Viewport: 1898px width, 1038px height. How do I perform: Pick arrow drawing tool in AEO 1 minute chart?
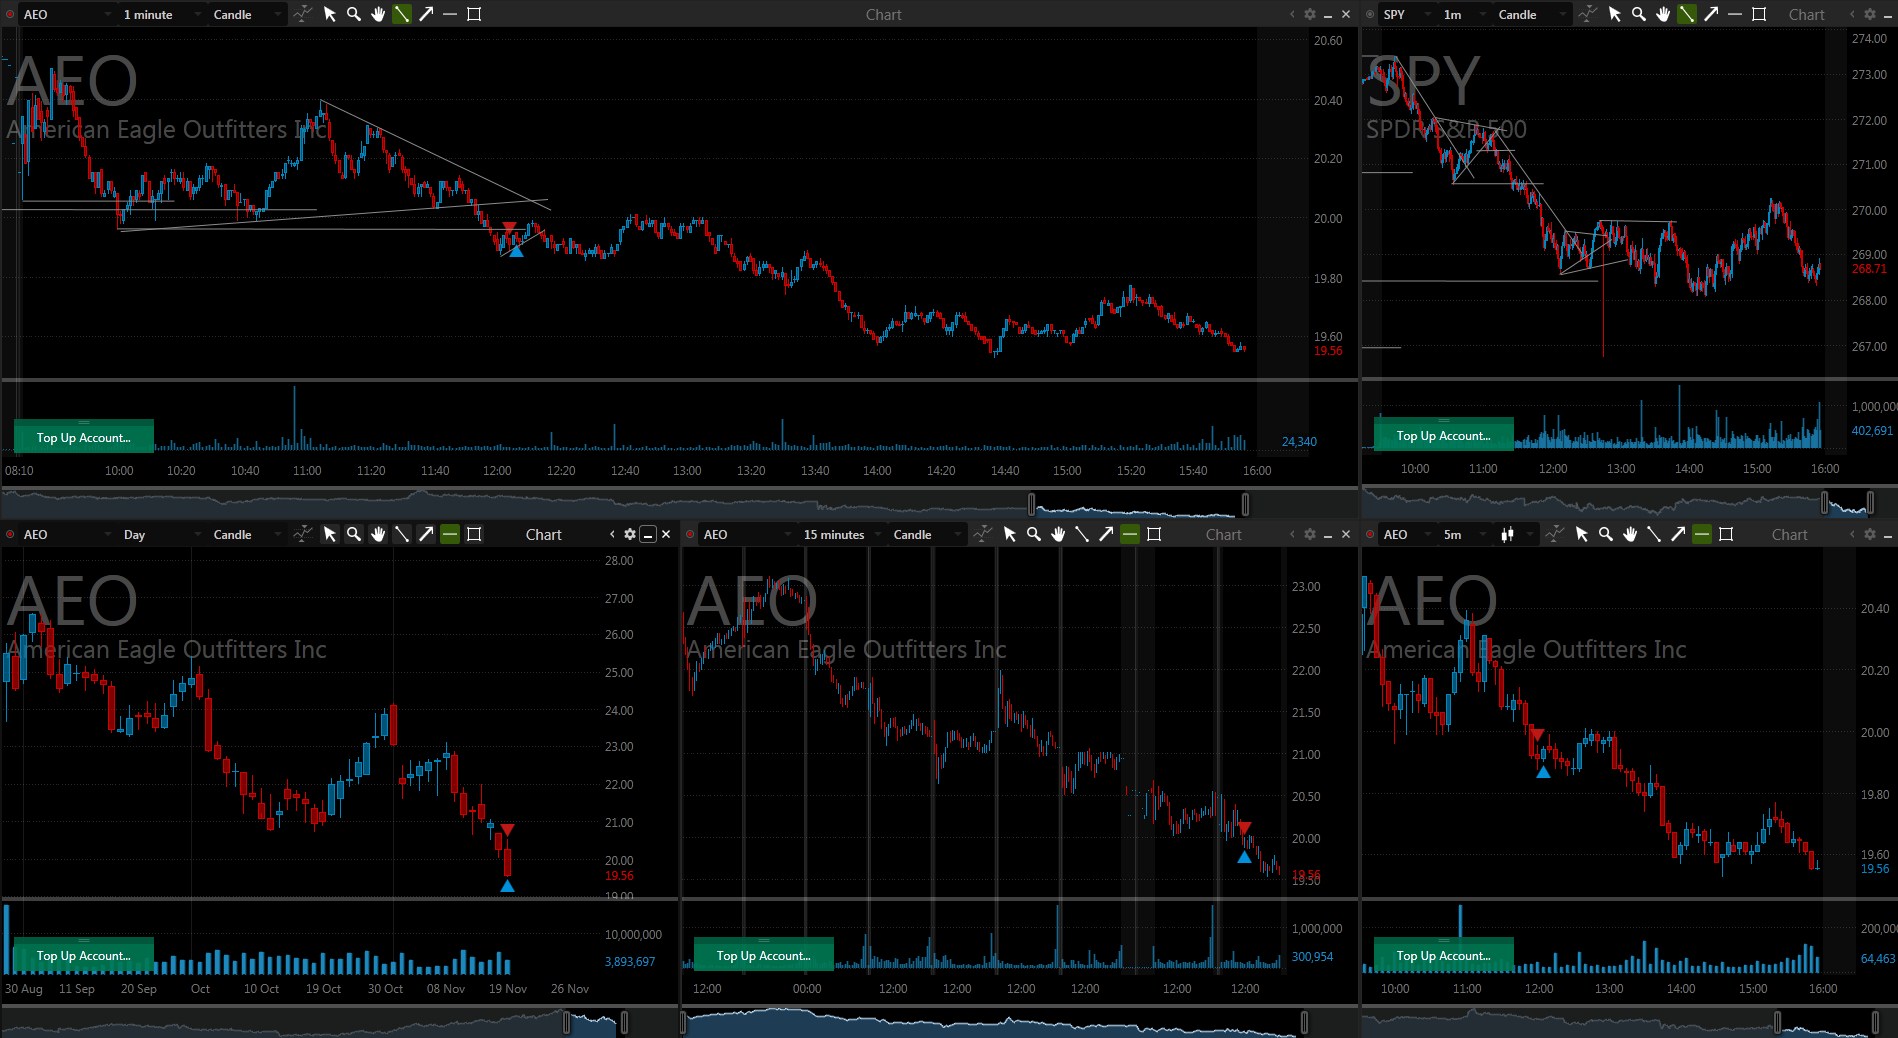point(426,14)
